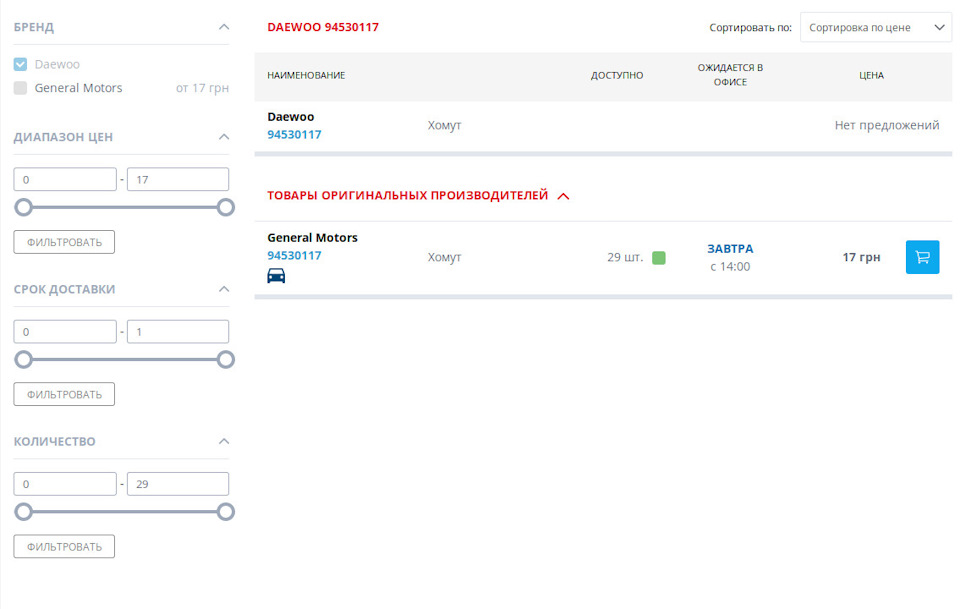The height and width of the screenshot is (609, 960).
Task: Focus the minimum delivery time input field
Action: [65, 332]
